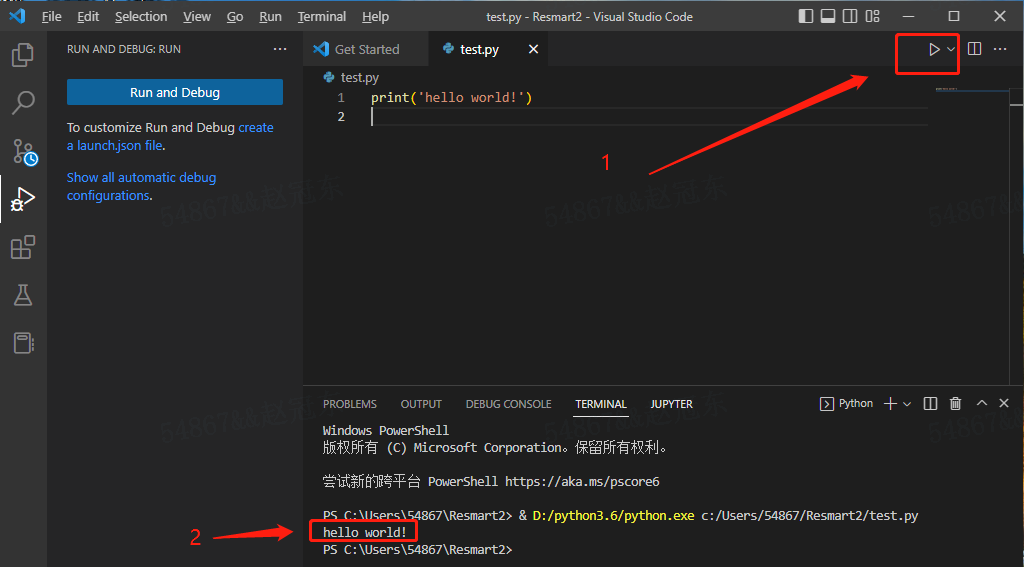Switch to the PROBLEMS panel tab

(350, 404)
